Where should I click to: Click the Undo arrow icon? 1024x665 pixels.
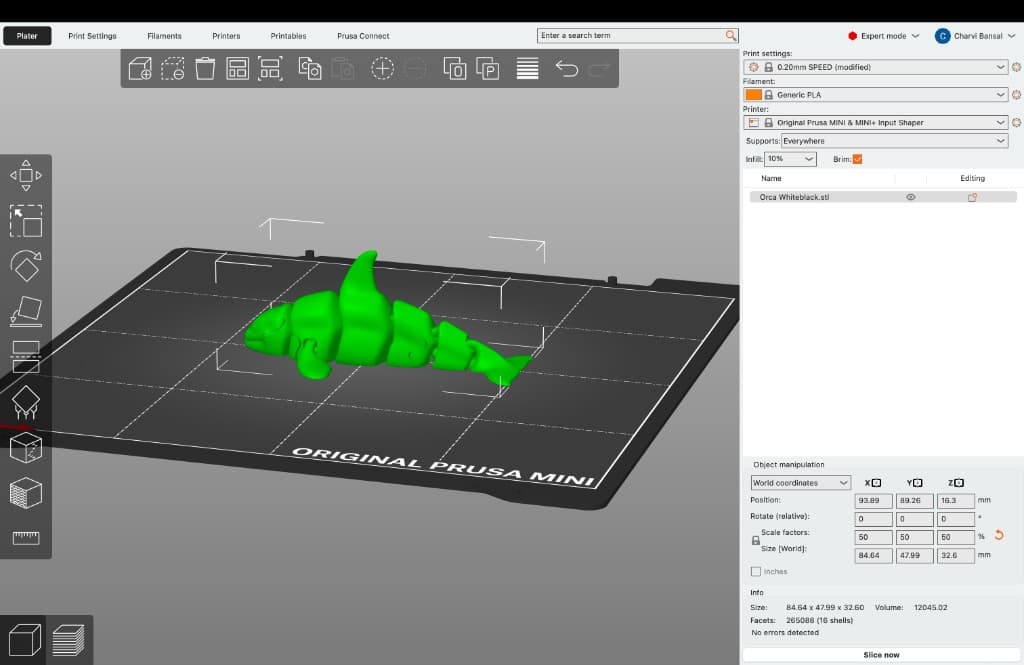(x=567, y=69)
